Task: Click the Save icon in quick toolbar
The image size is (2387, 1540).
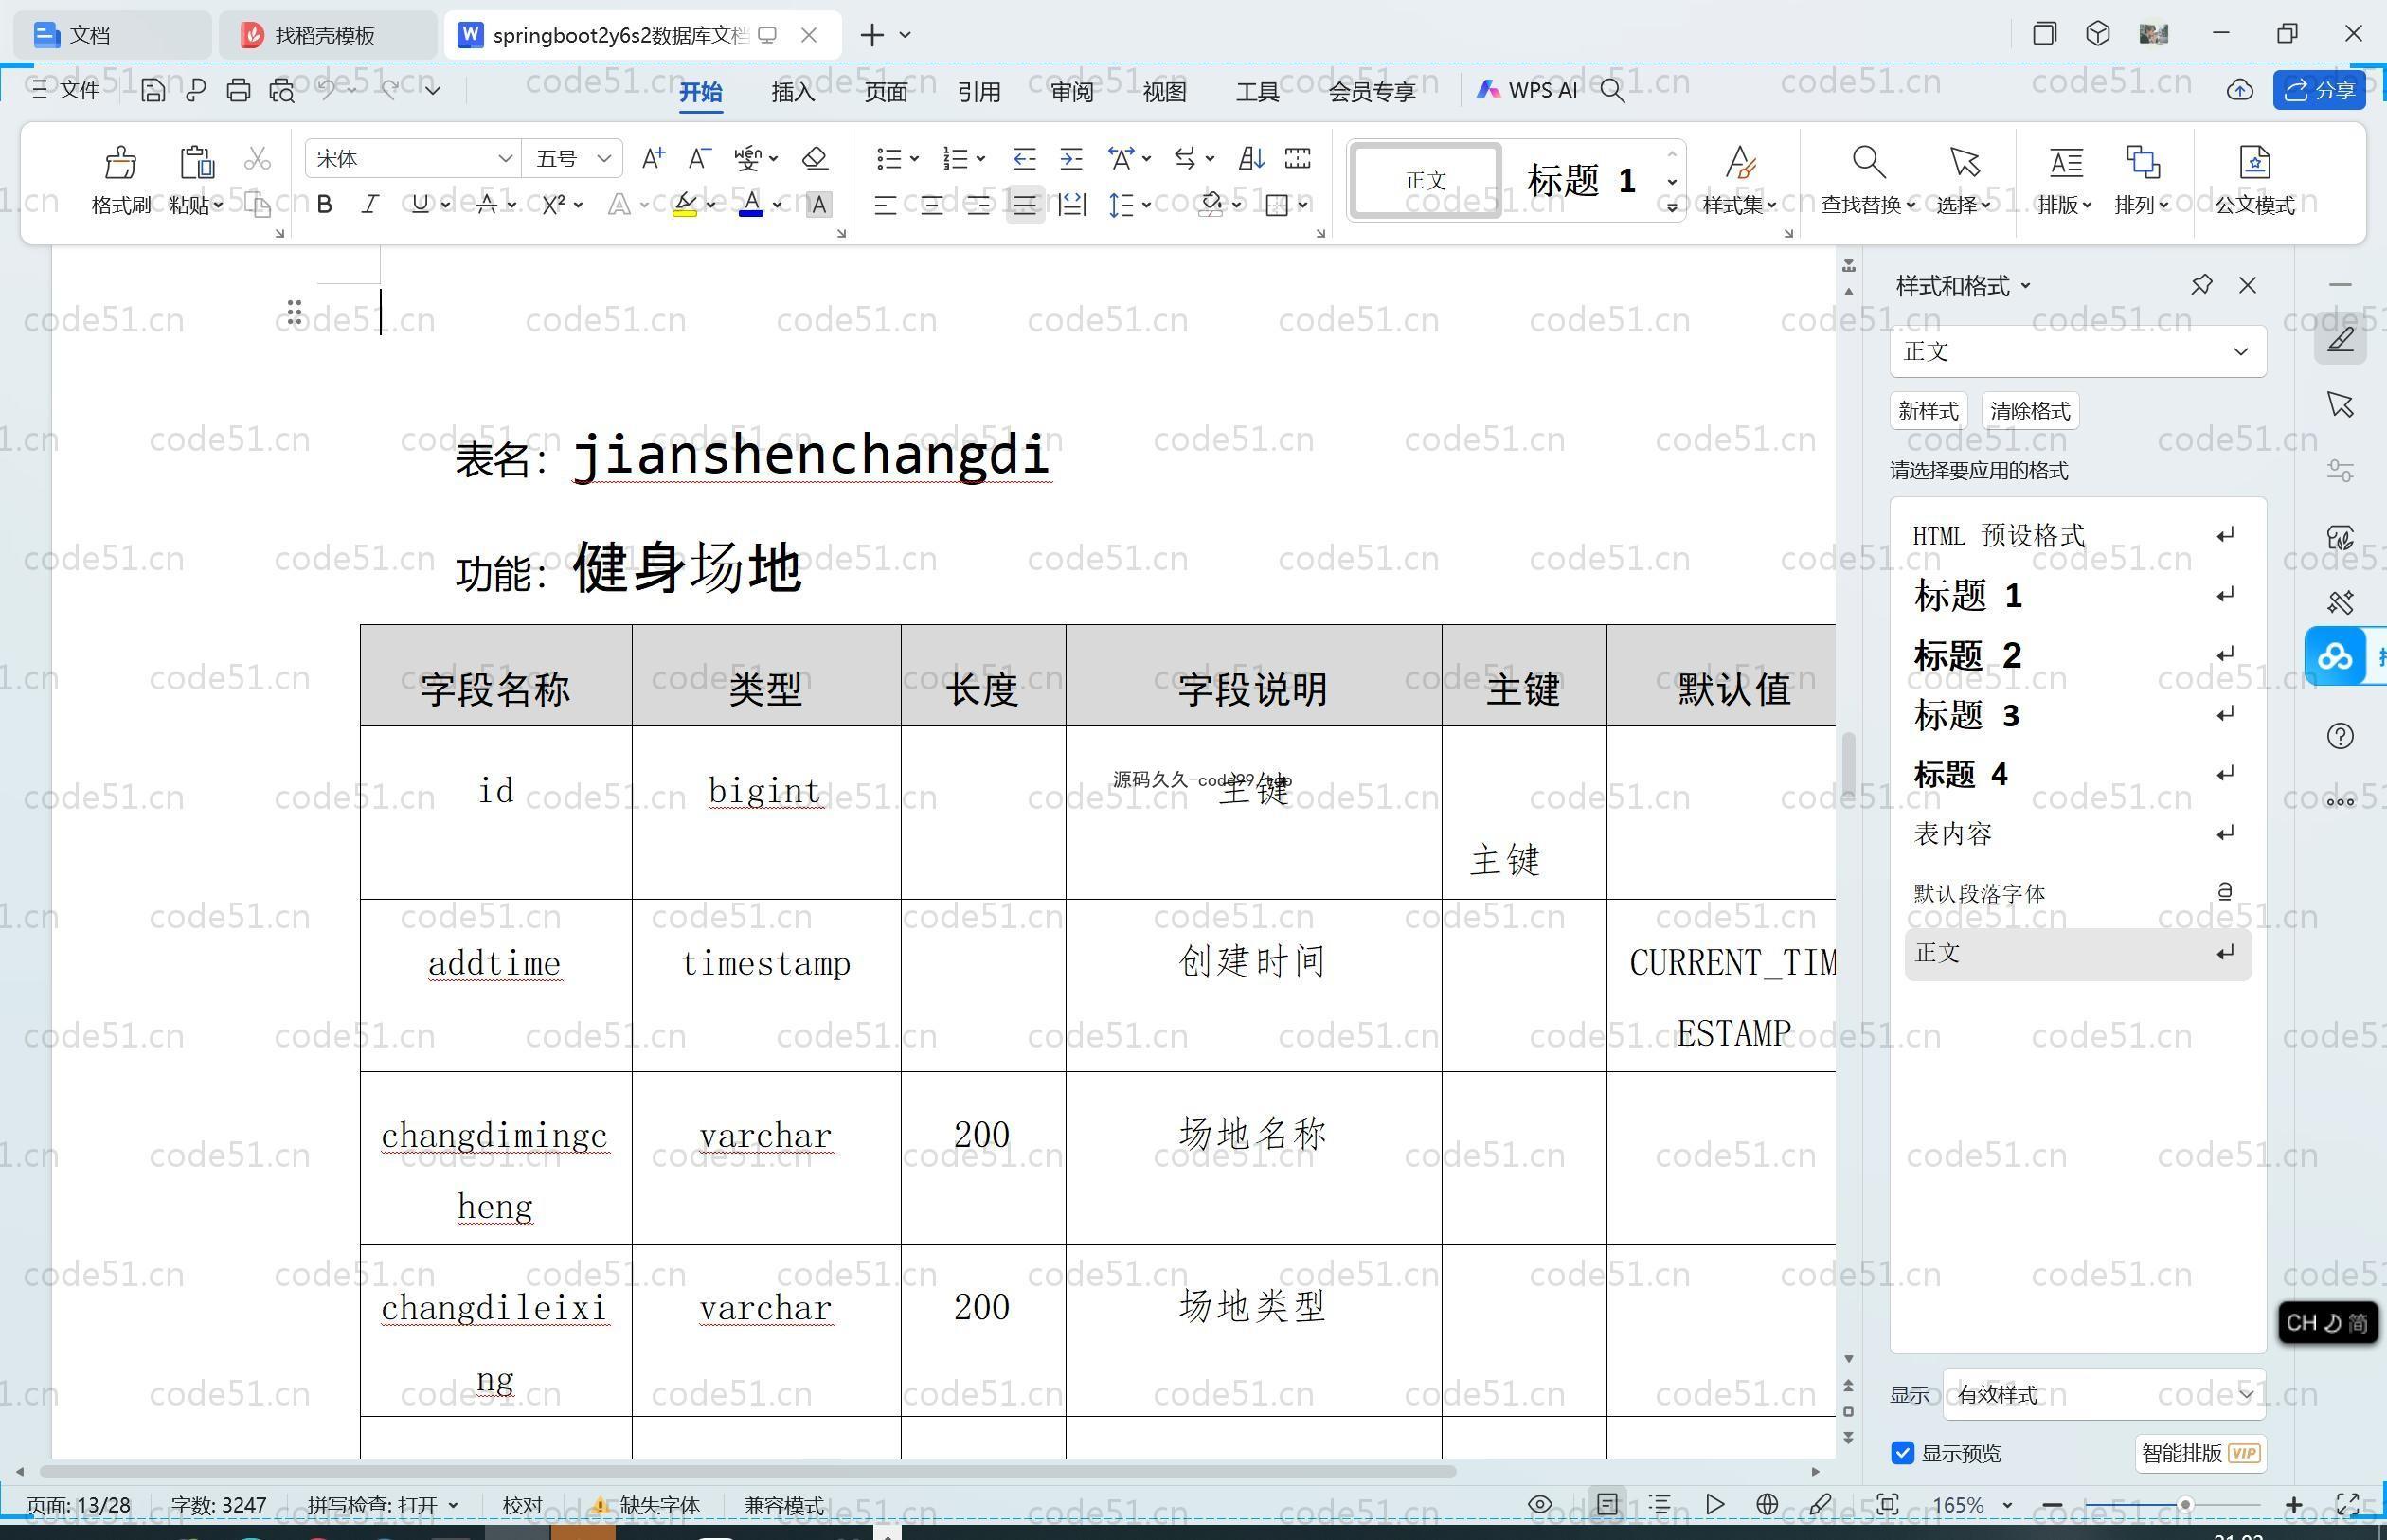Action: pos(152,91)
